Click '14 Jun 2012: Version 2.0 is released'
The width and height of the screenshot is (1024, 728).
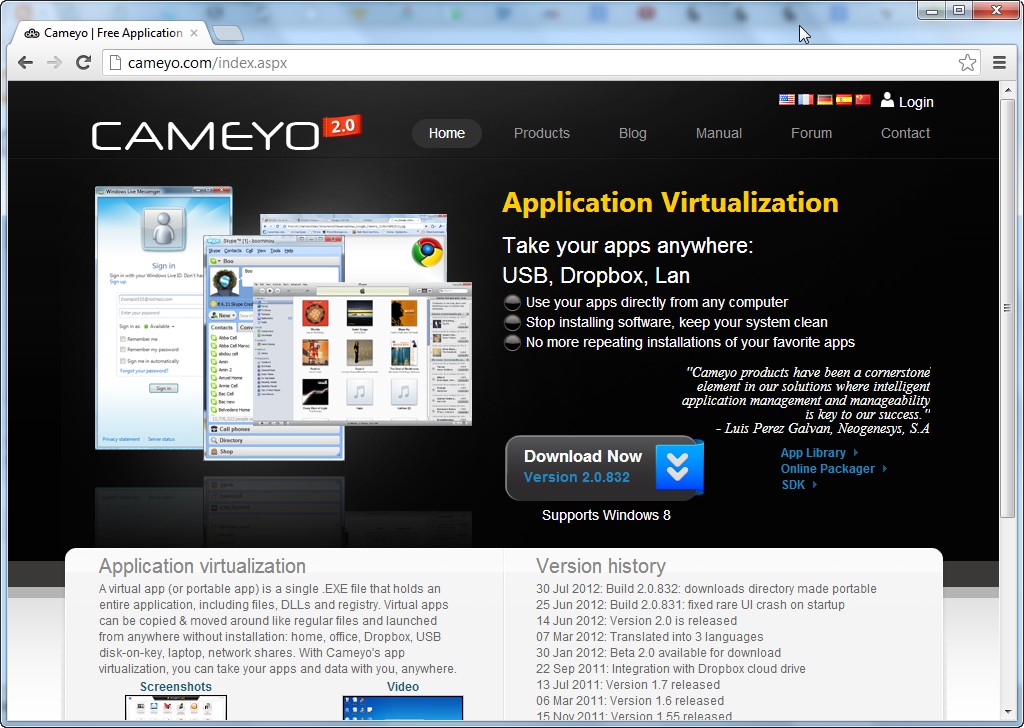636,620
